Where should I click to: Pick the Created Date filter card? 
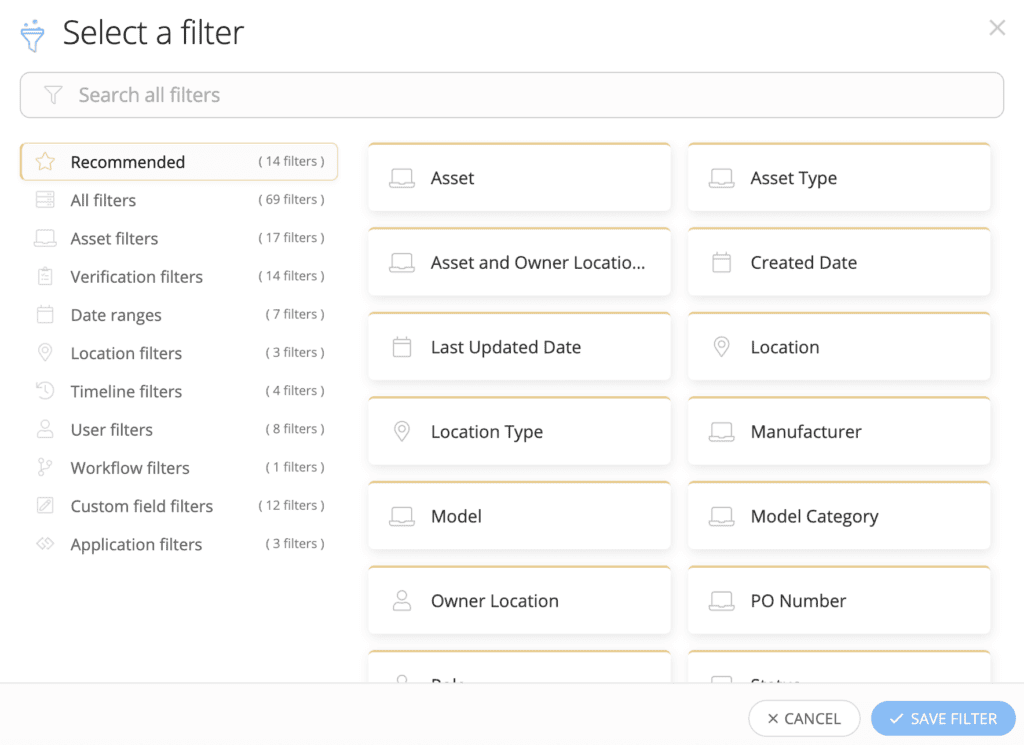[839, 262]
